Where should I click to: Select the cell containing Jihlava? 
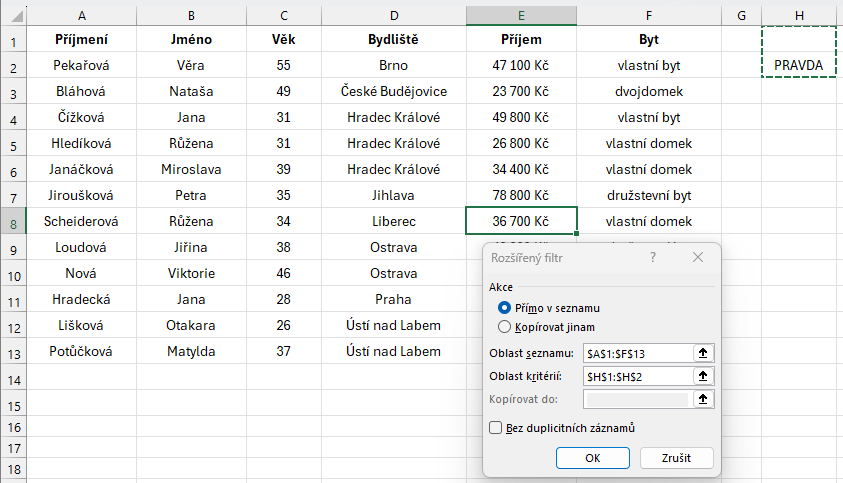(x=394, y=195)
